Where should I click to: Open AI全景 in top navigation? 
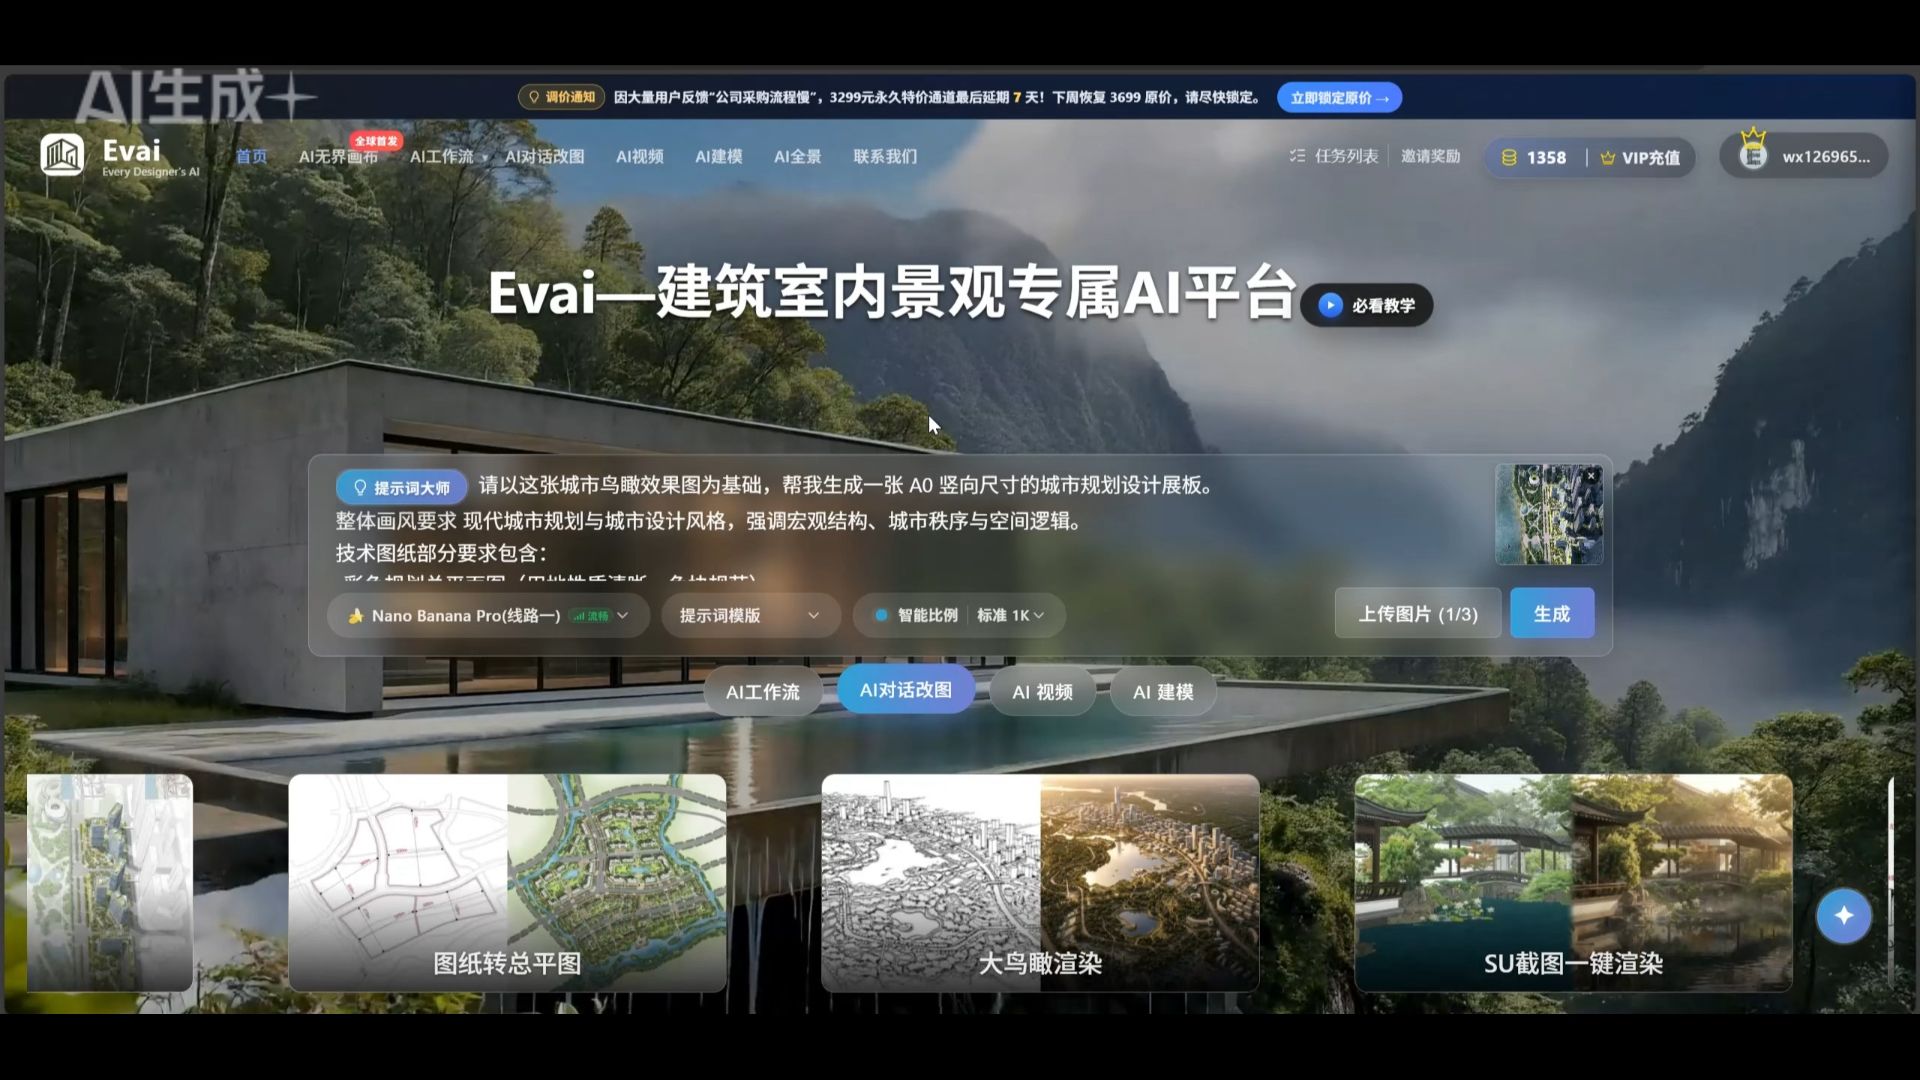pyautogui.click(x=797, y=157)
